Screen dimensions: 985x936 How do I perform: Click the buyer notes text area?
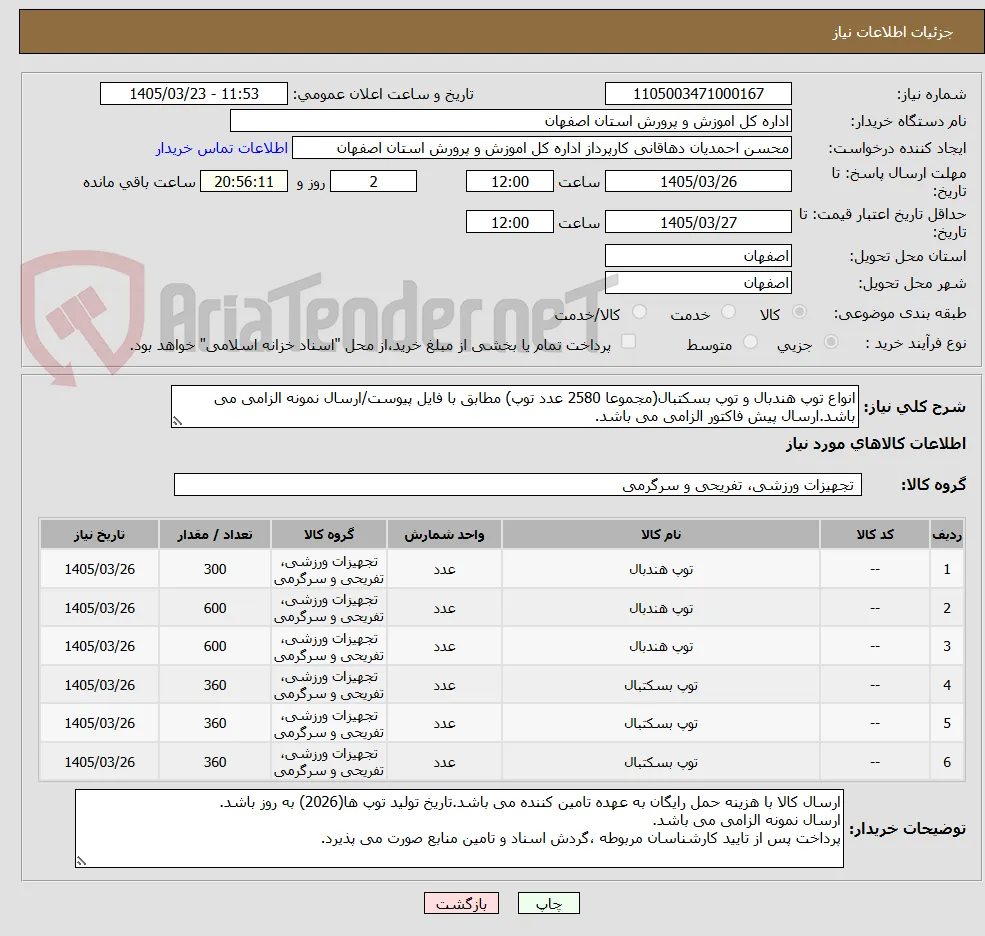pyautogui.click(x=459, y=829)
